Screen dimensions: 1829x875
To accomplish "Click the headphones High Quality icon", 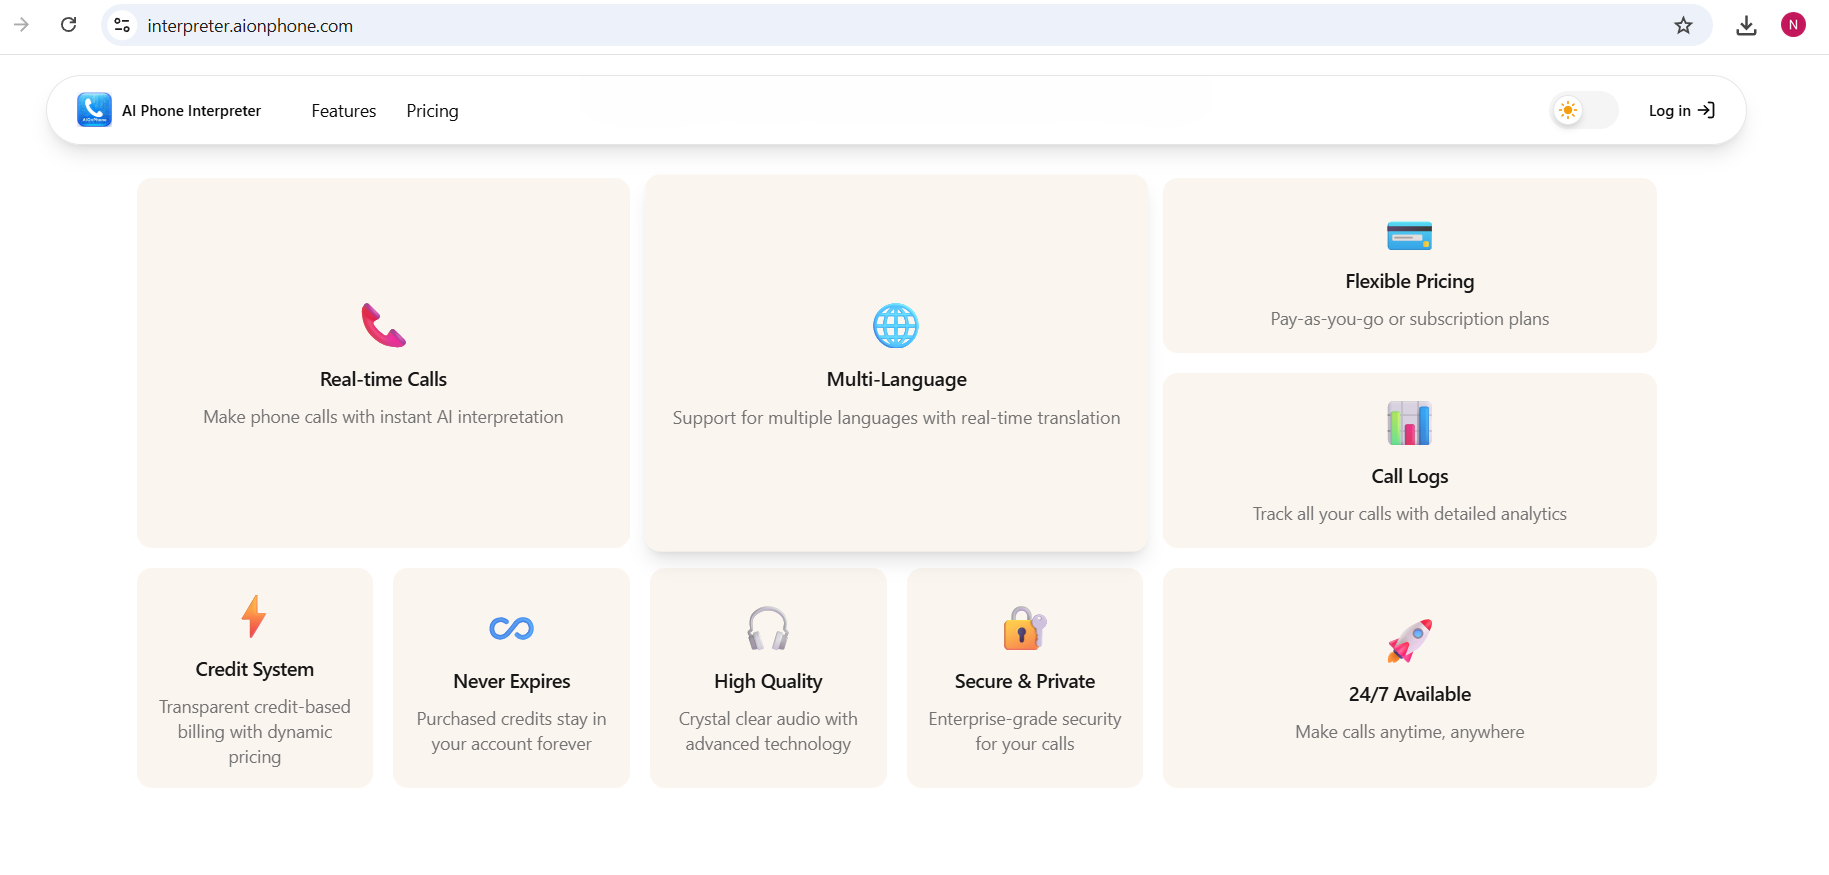I will coord(768,628).
